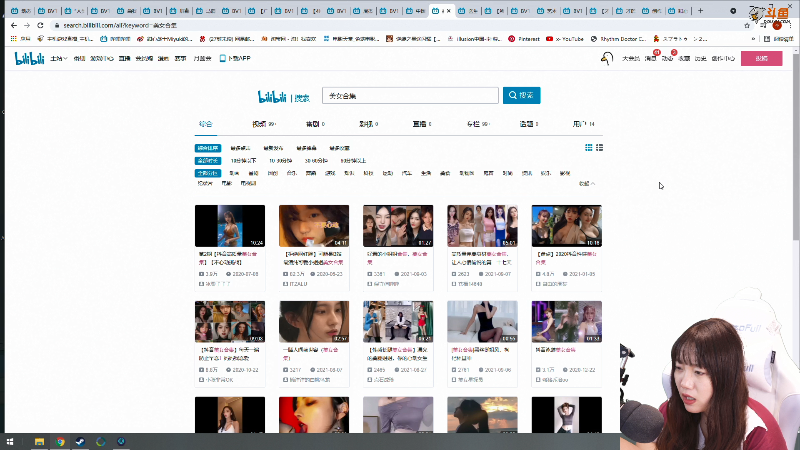
Task: Filter by 10分钟以下 duration
Action: click(x=243, y=161)
